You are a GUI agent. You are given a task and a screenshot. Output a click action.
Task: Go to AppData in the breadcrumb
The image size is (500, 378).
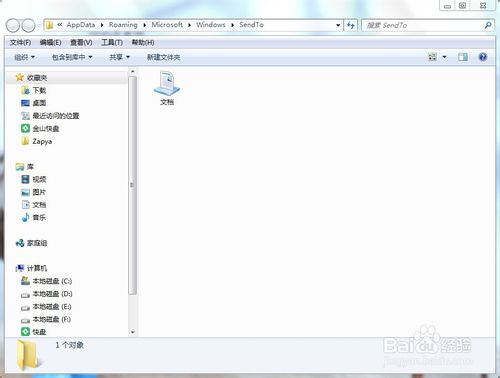click(81, 25)
